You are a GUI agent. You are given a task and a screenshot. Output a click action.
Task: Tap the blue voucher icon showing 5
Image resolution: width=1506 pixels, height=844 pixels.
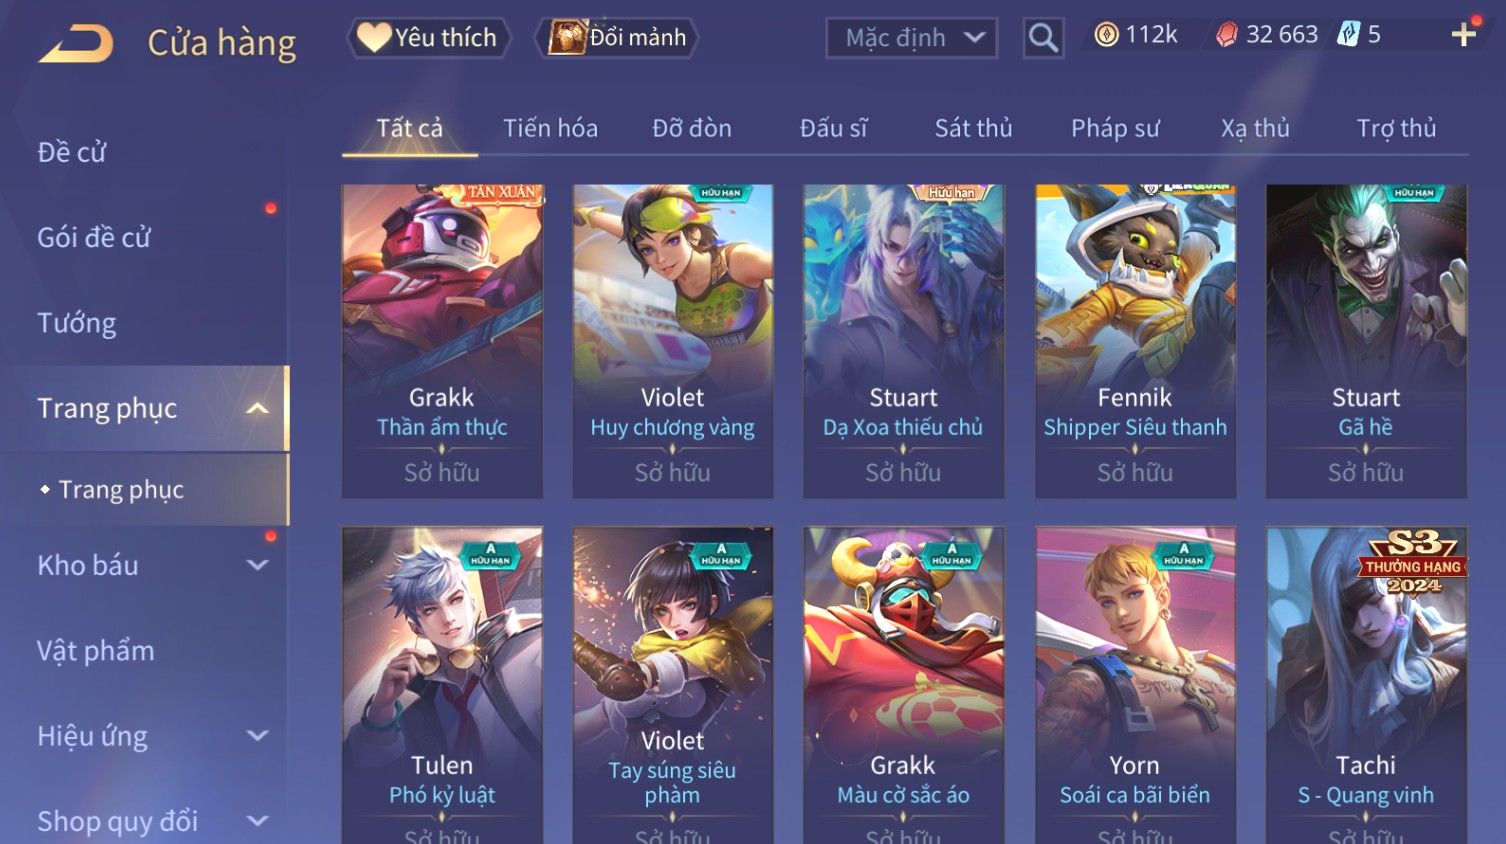(1349, 35)
